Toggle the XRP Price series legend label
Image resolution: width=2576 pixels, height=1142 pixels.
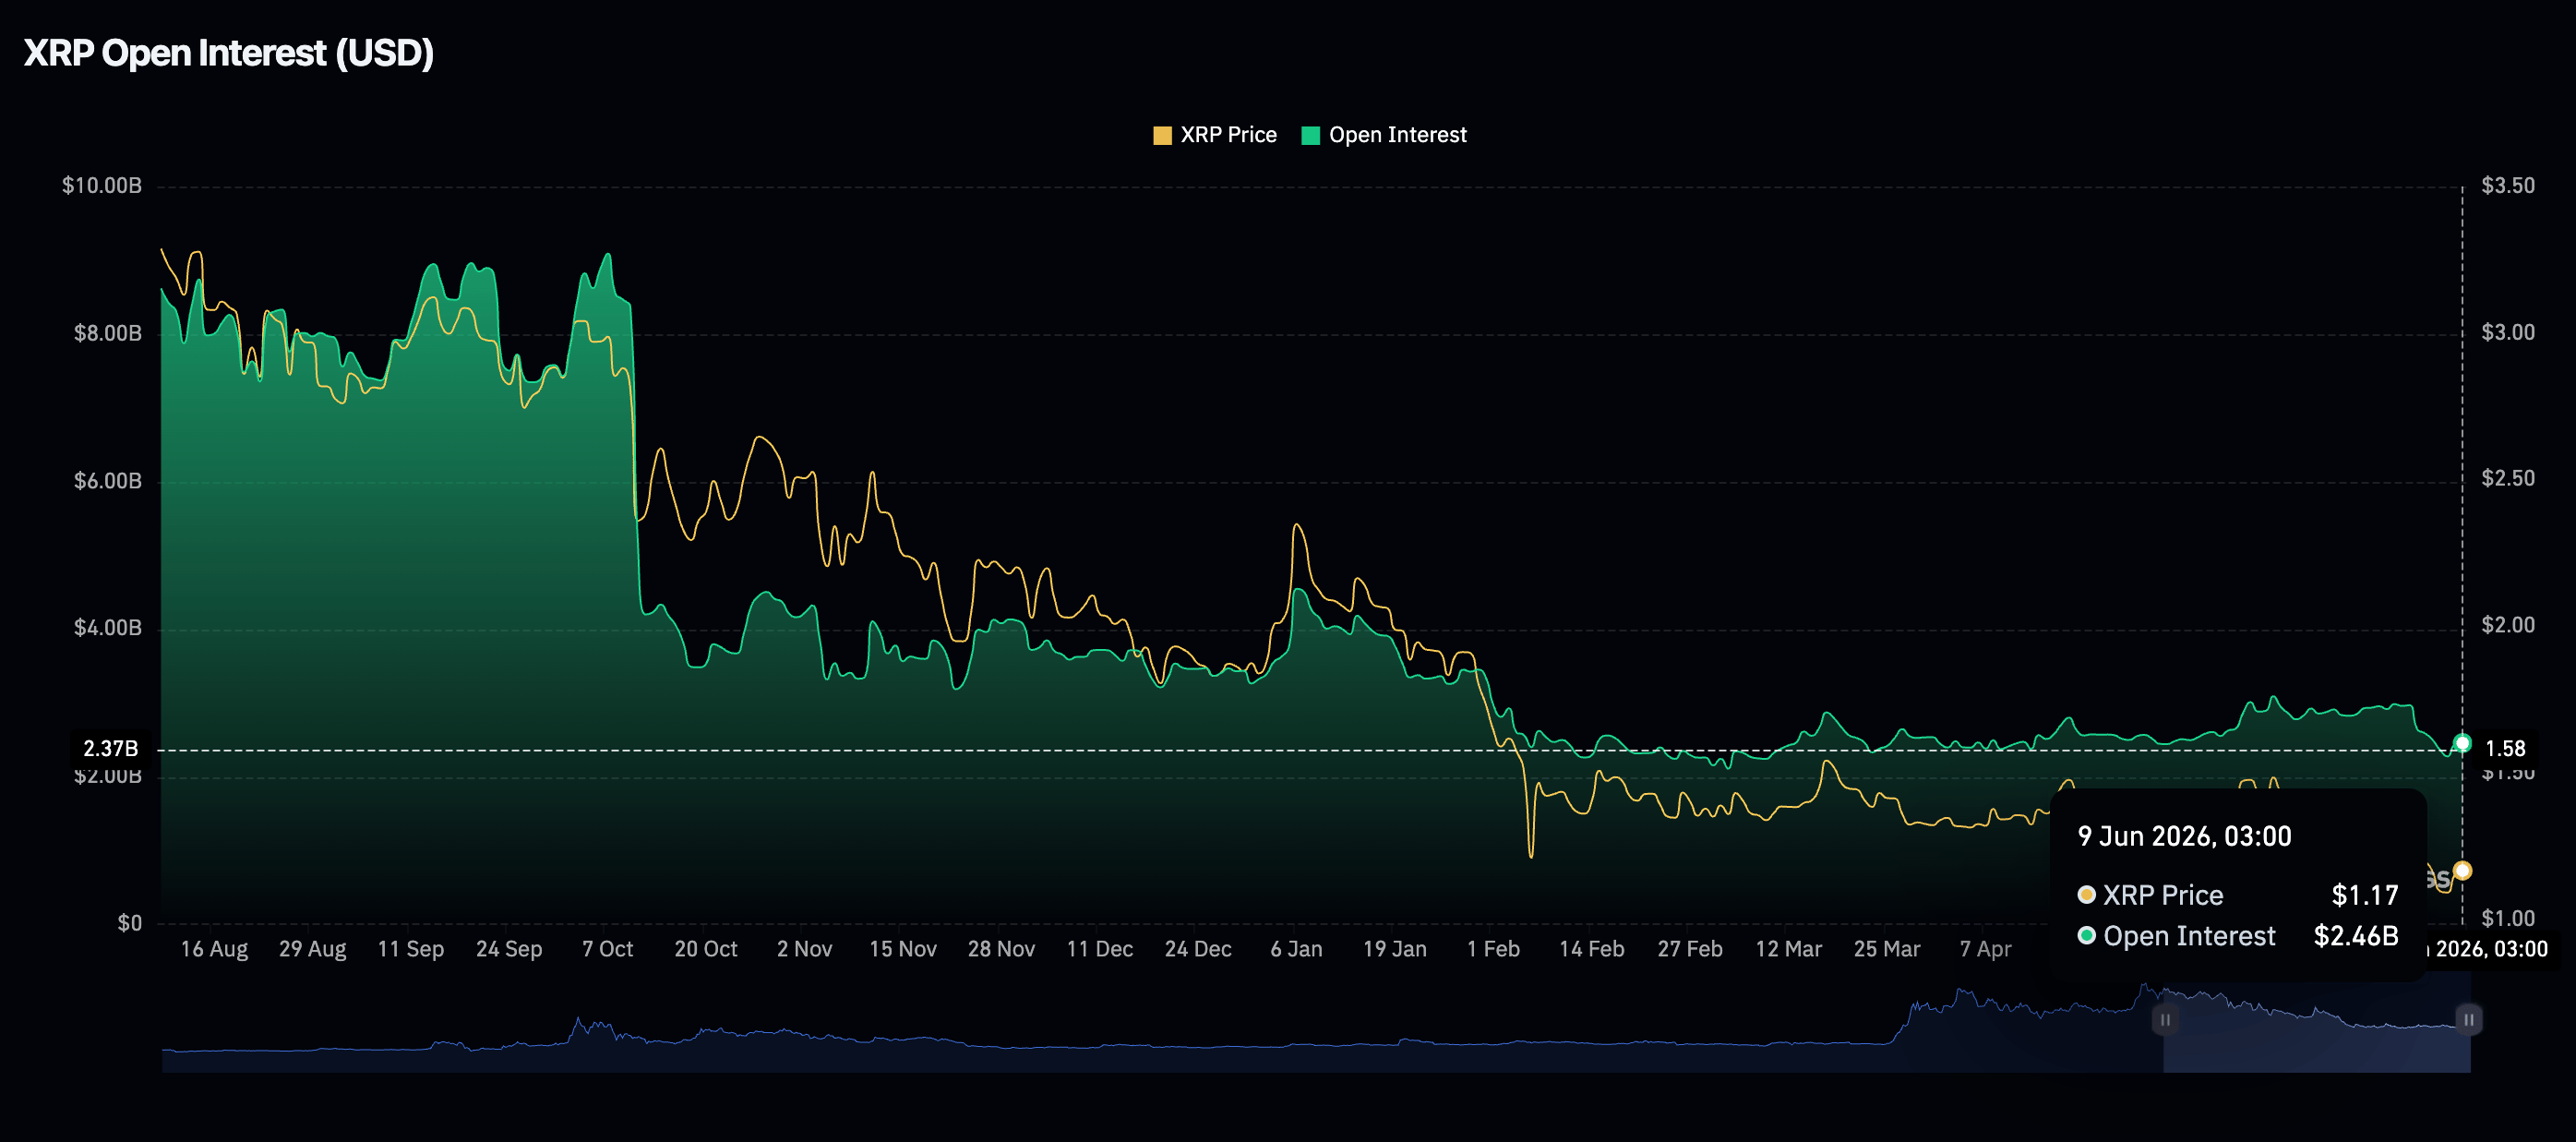coord(1228,135)
